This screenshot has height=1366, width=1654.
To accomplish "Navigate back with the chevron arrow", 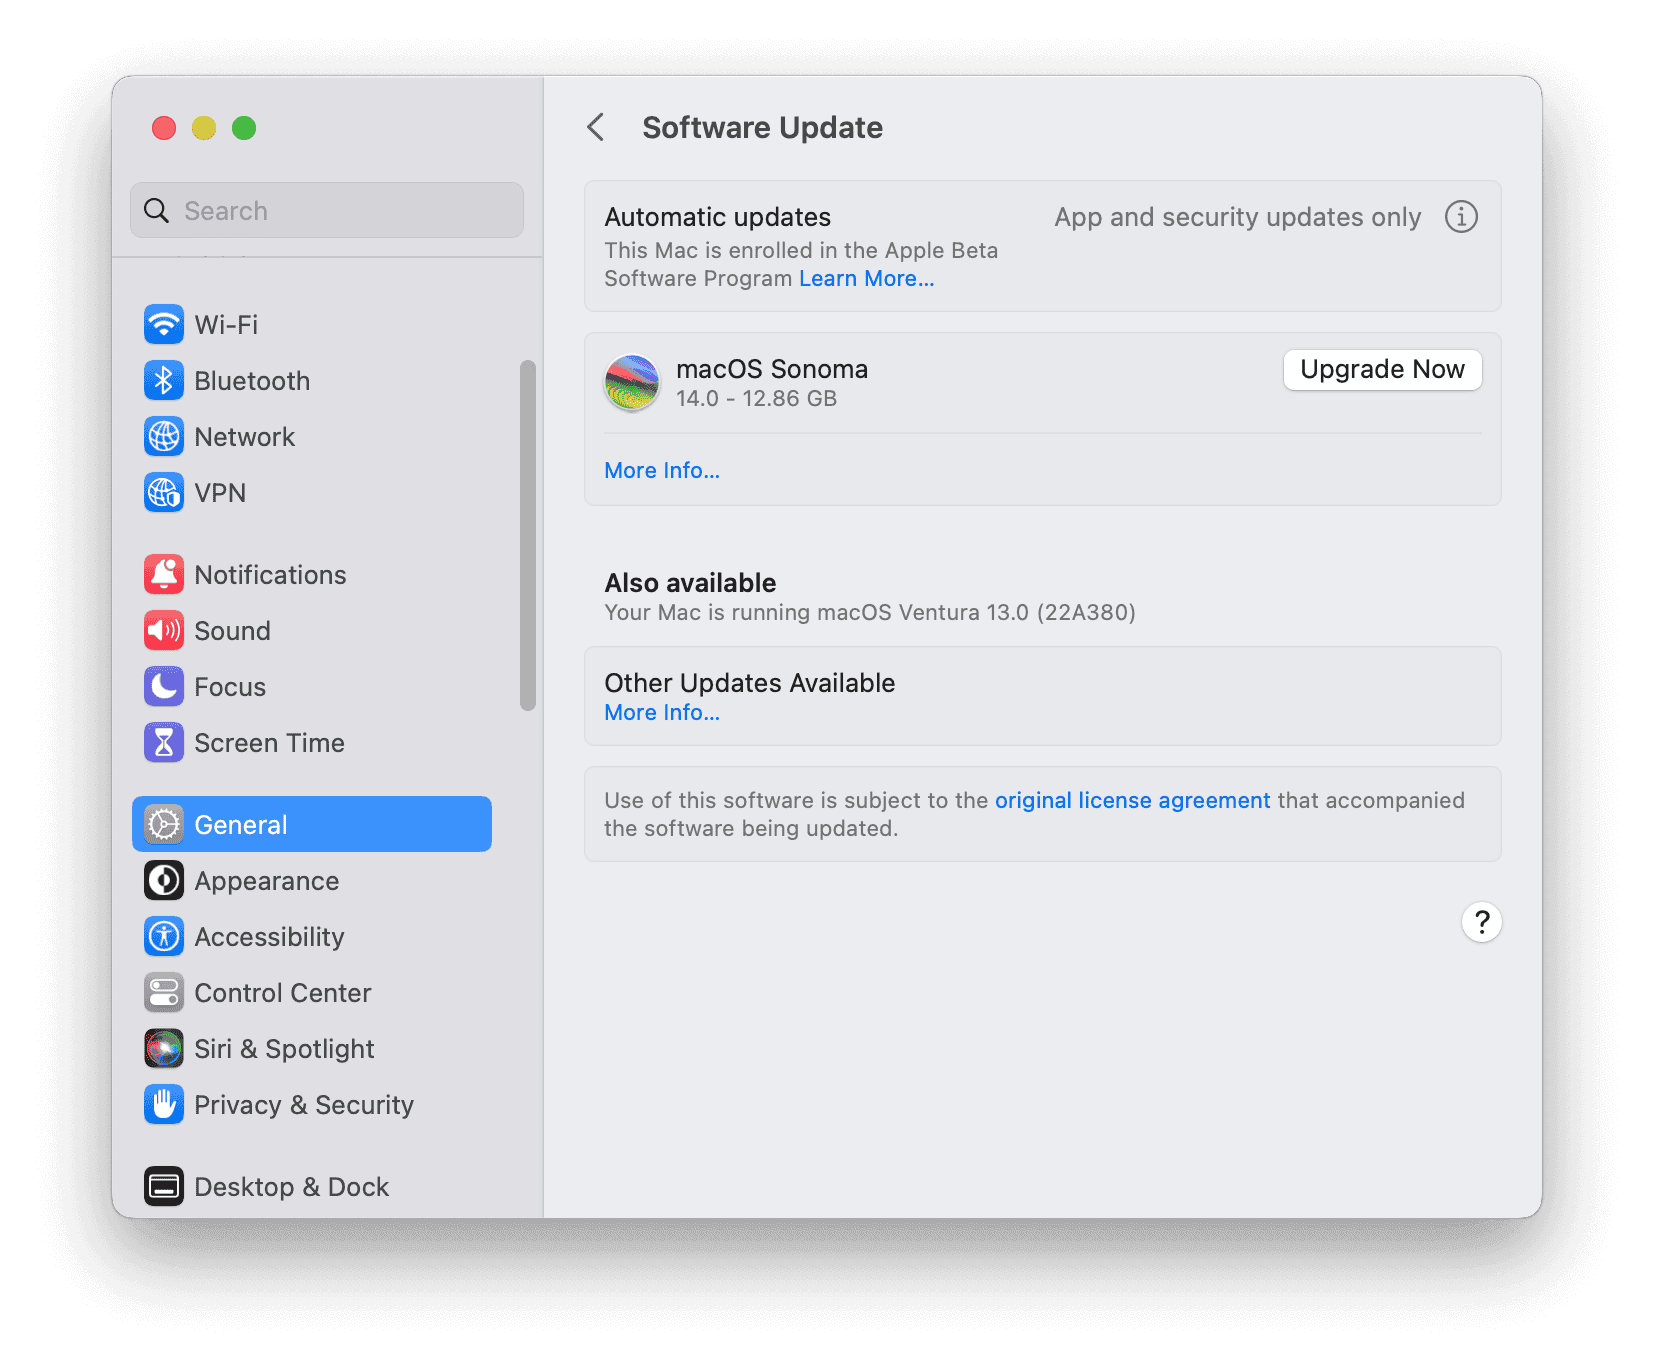I will 596,128.
